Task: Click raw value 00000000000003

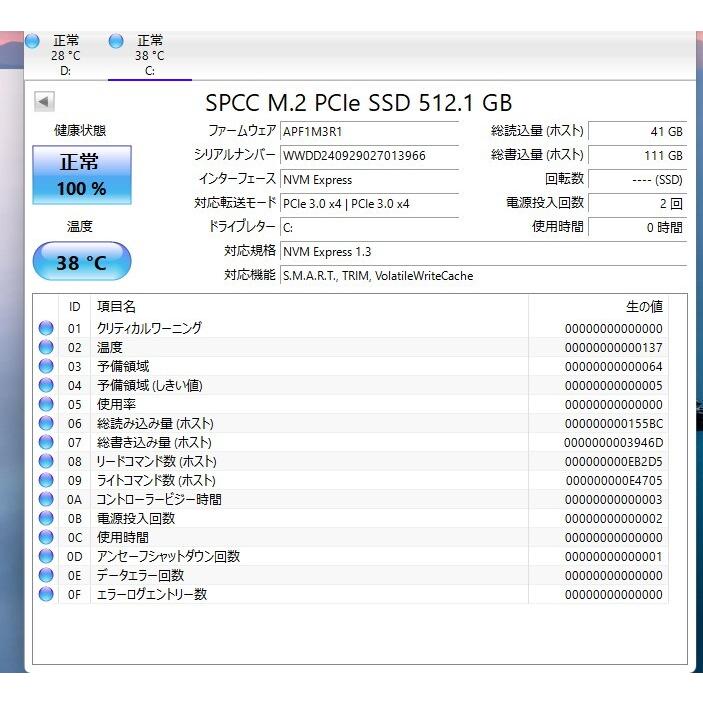Action: [613, 499]
